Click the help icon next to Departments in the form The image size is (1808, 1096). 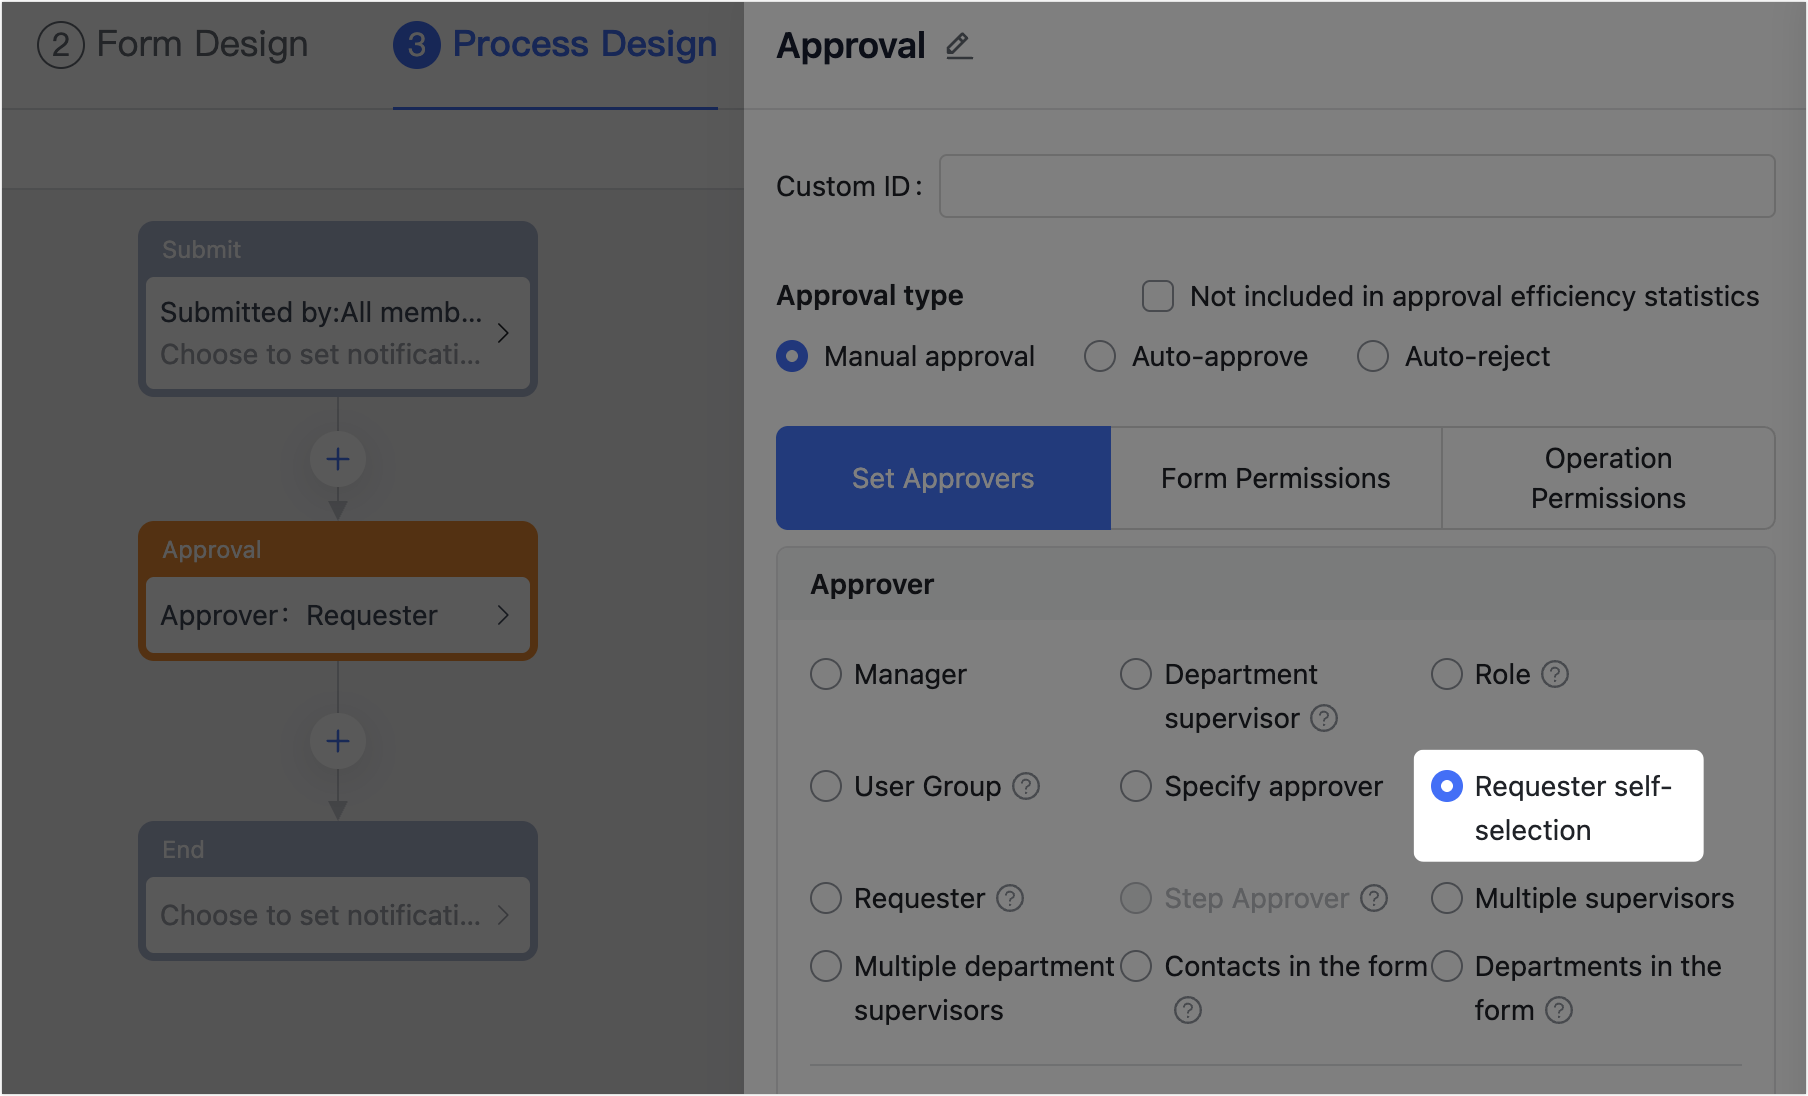1559,1011
